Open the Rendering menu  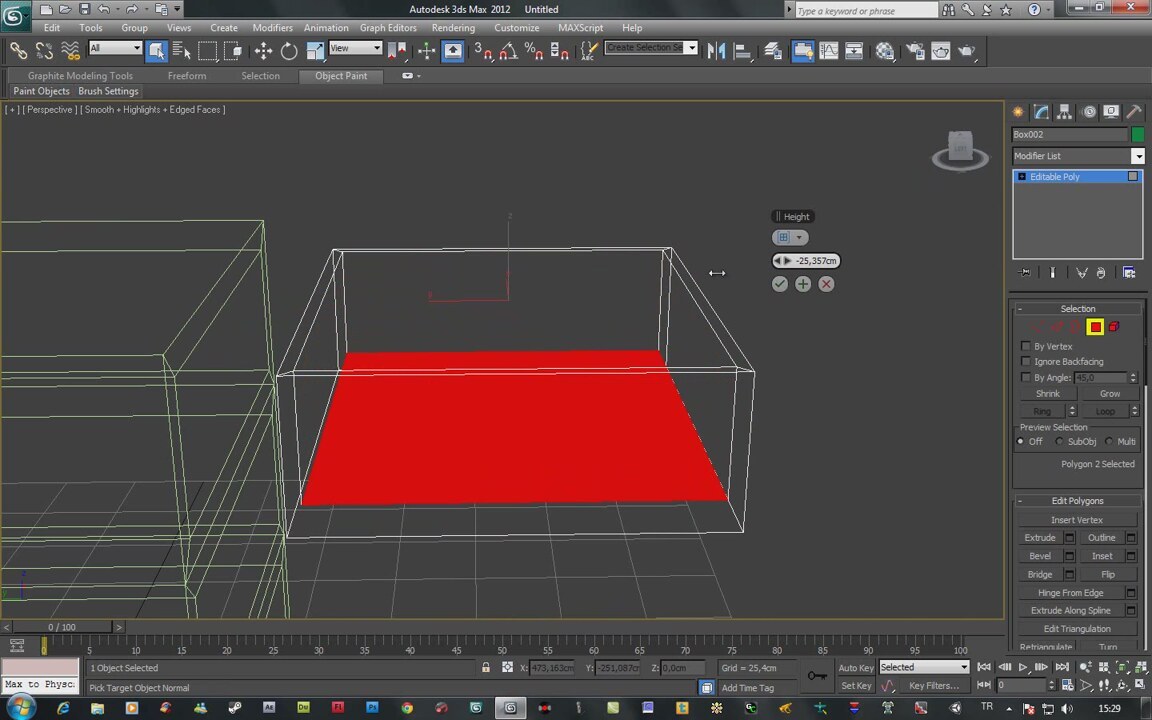pos(453,28)
